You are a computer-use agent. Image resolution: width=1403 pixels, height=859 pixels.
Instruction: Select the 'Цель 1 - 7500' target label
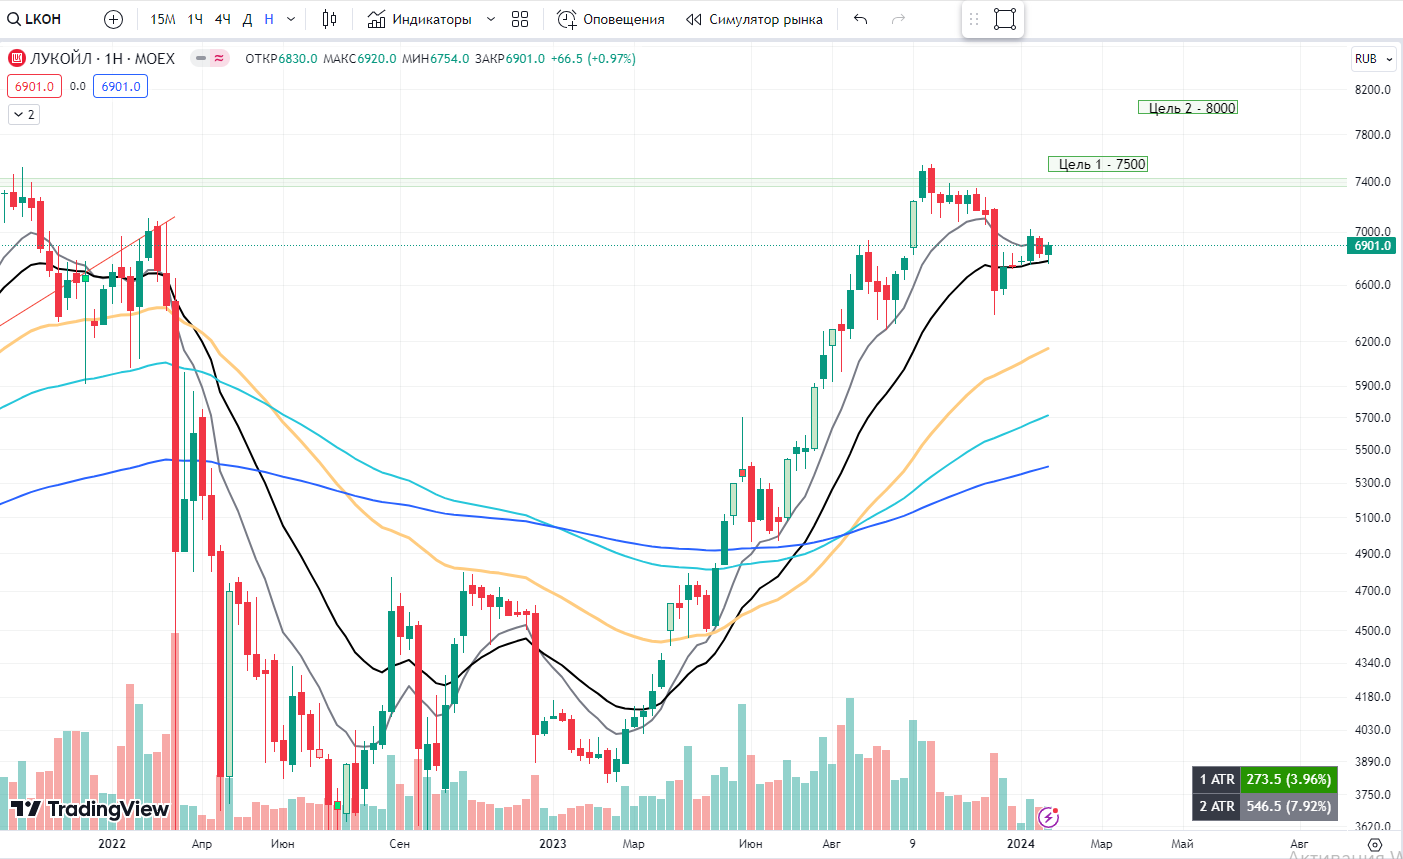[1098, 164]
